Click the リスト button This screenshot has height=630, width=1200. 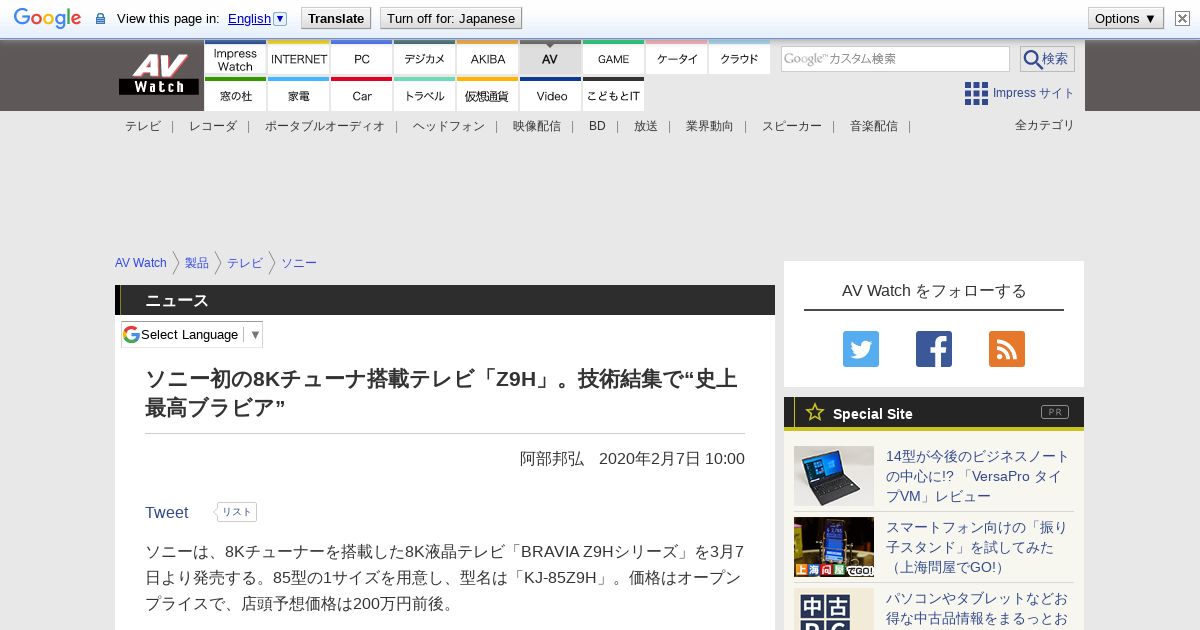[x=237, y=512]
